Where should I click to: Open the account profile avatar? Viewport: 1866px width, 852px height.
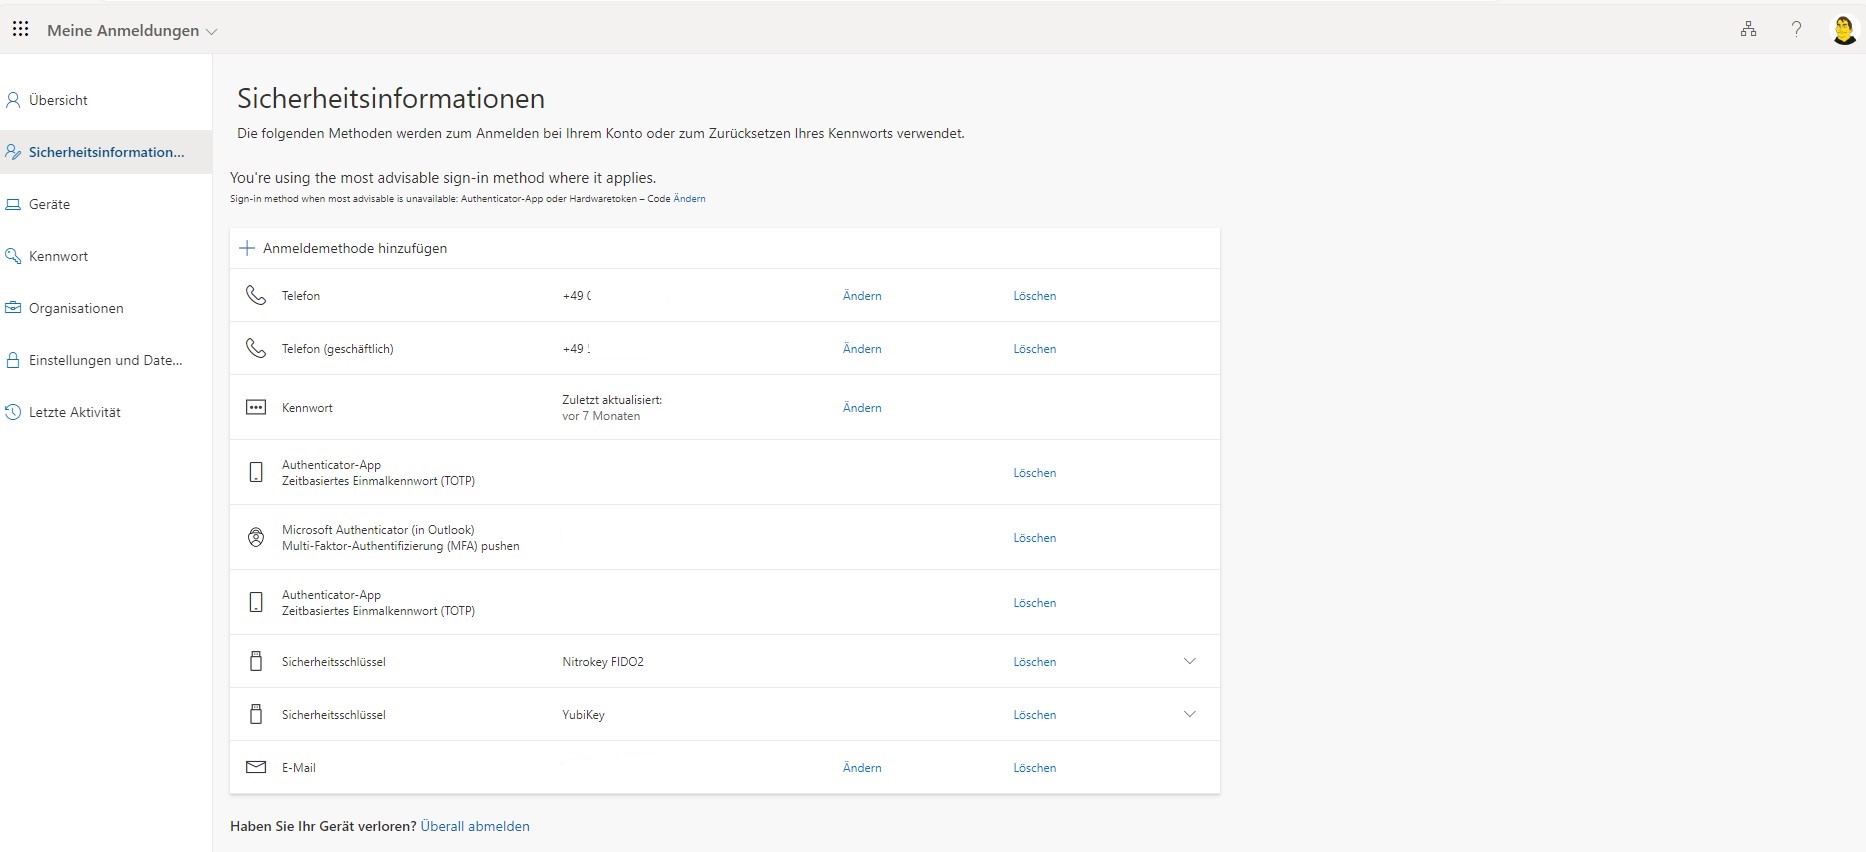[1843, 30]
